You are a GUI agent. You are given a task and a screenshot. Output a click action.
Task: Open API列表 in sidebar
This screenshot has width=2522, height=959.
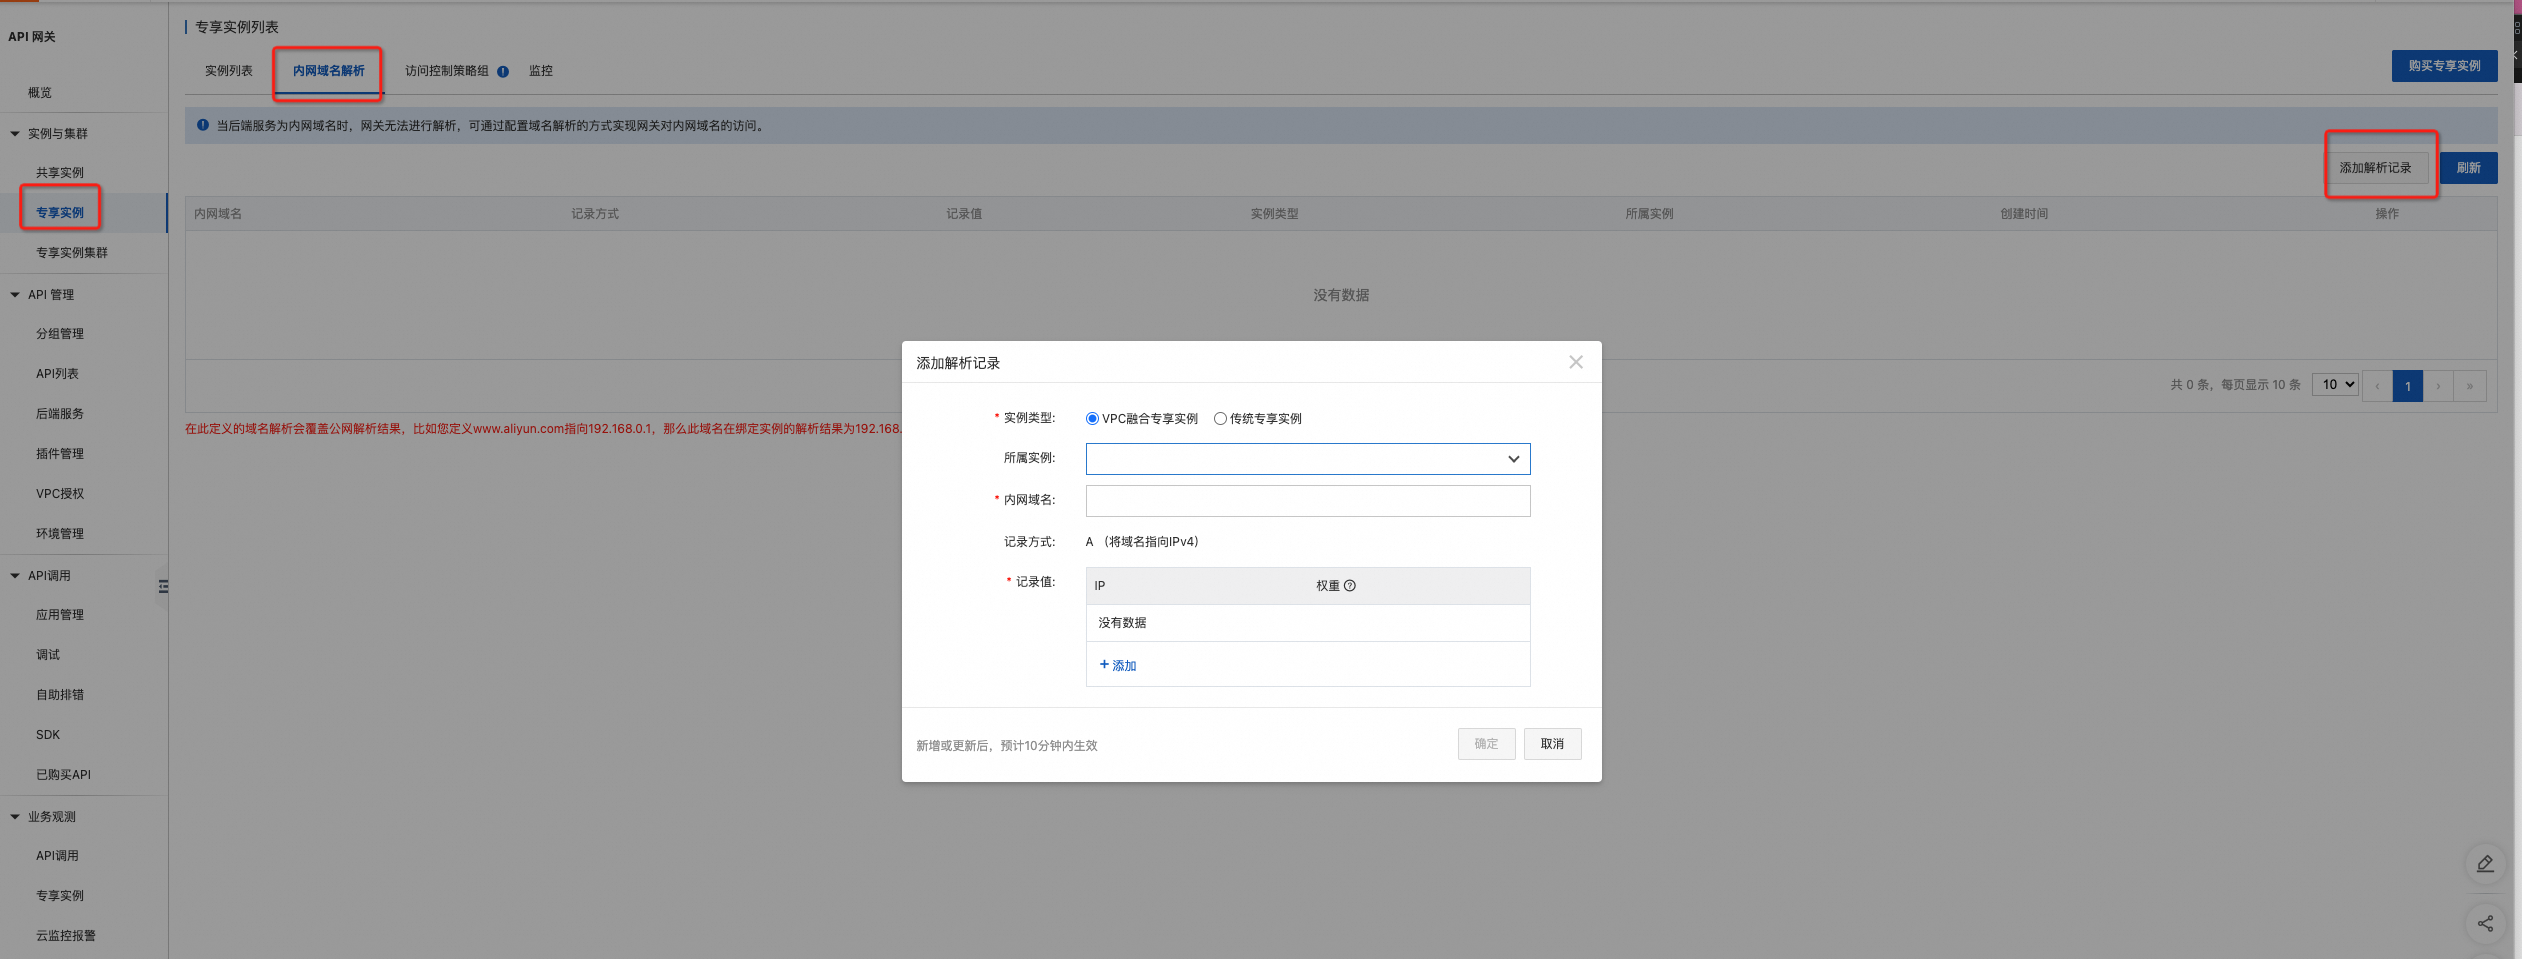pyautogui.click(x=57, y=374)
